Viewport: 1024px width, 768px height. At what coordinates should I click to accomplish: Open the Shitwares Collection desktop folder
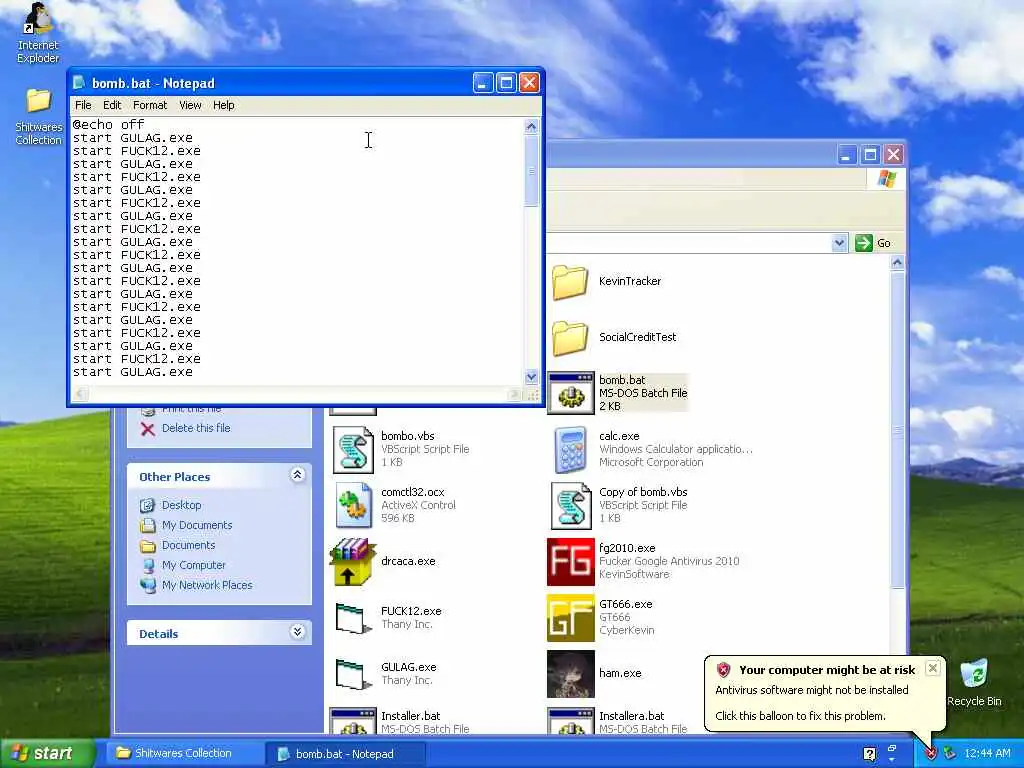pyautogui.click(x=38, y=116)
